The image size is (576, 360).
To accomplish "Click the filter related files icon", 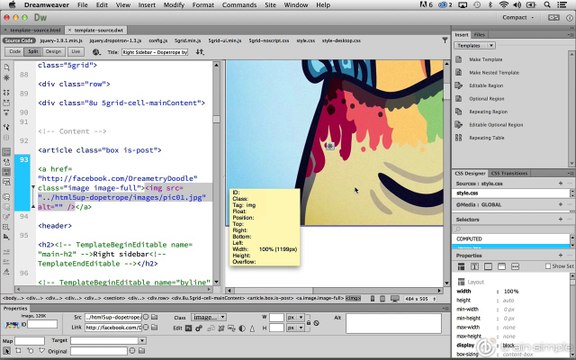I will click(445, 40).
